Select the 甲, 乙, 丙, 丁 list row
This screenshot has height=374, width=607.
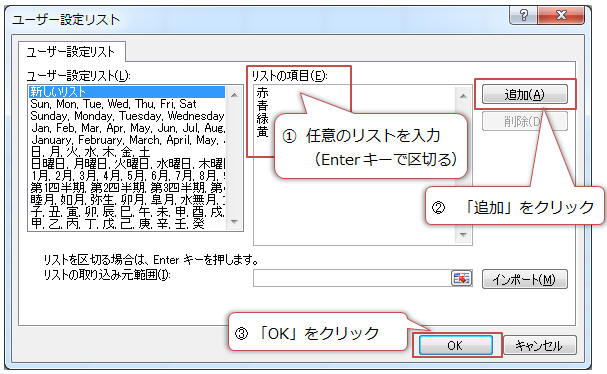(x=127, y=224)
